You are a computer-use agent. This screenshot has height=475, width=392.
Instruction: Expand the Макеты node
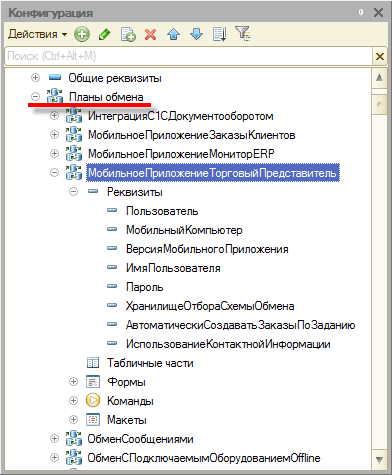click(x=73, y=420)
